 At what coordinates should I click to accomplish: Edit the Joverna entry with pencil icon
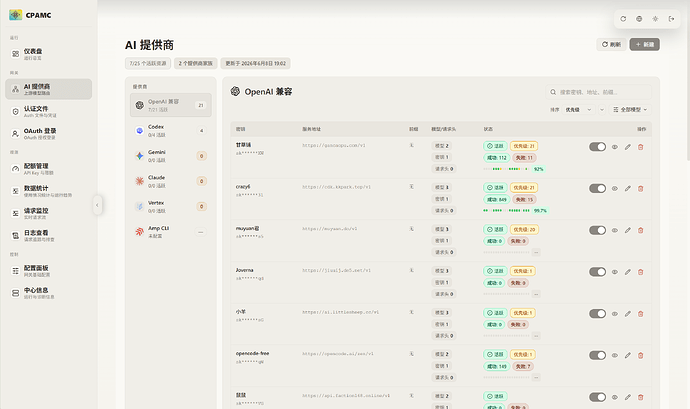[628, 272]
